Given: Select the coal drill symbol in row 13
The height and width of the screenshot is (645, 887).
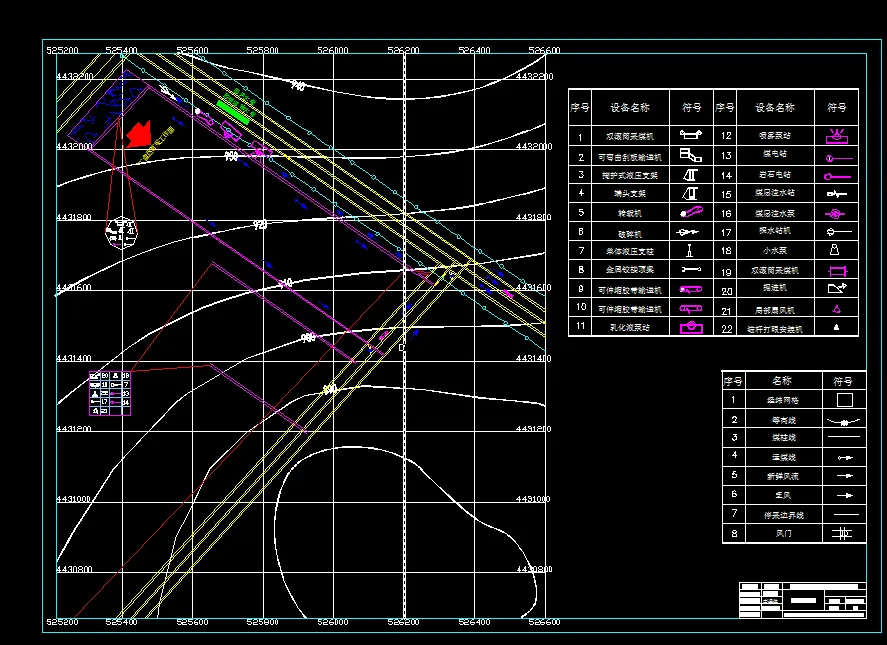Looking at the screenshot, I should click(x=838, y=158).
